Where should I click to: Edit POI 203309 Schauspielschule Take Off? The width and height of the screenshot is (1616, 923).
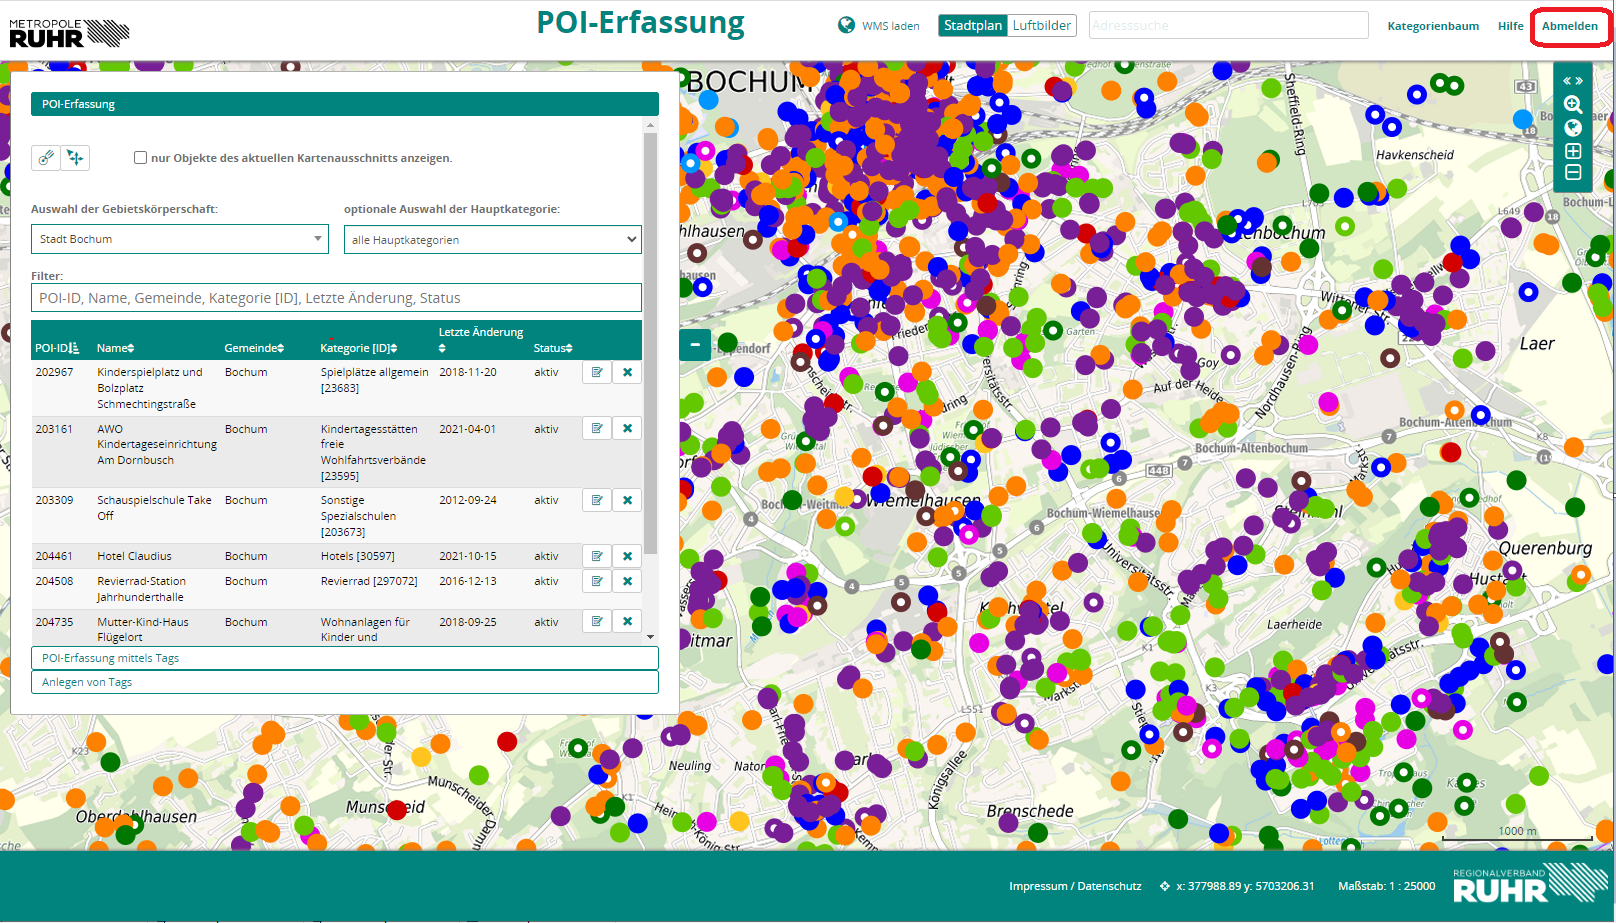click(x=597, y=500)
